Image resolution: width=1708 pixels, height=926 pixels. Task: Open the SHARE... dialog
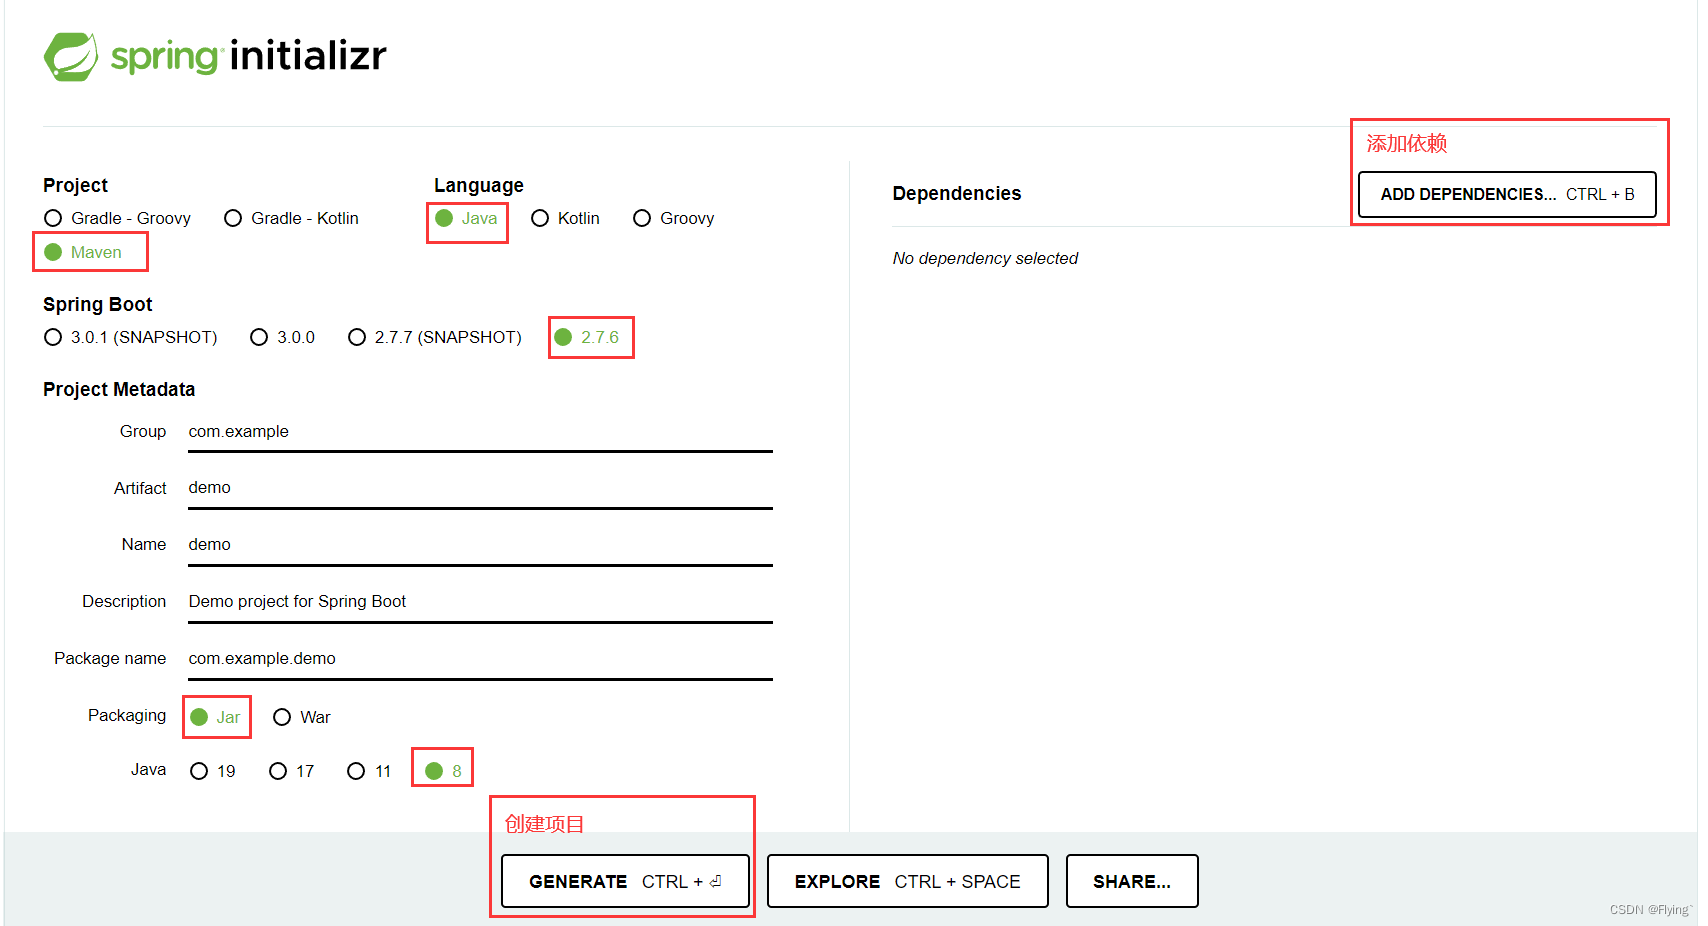point(1132,881)
